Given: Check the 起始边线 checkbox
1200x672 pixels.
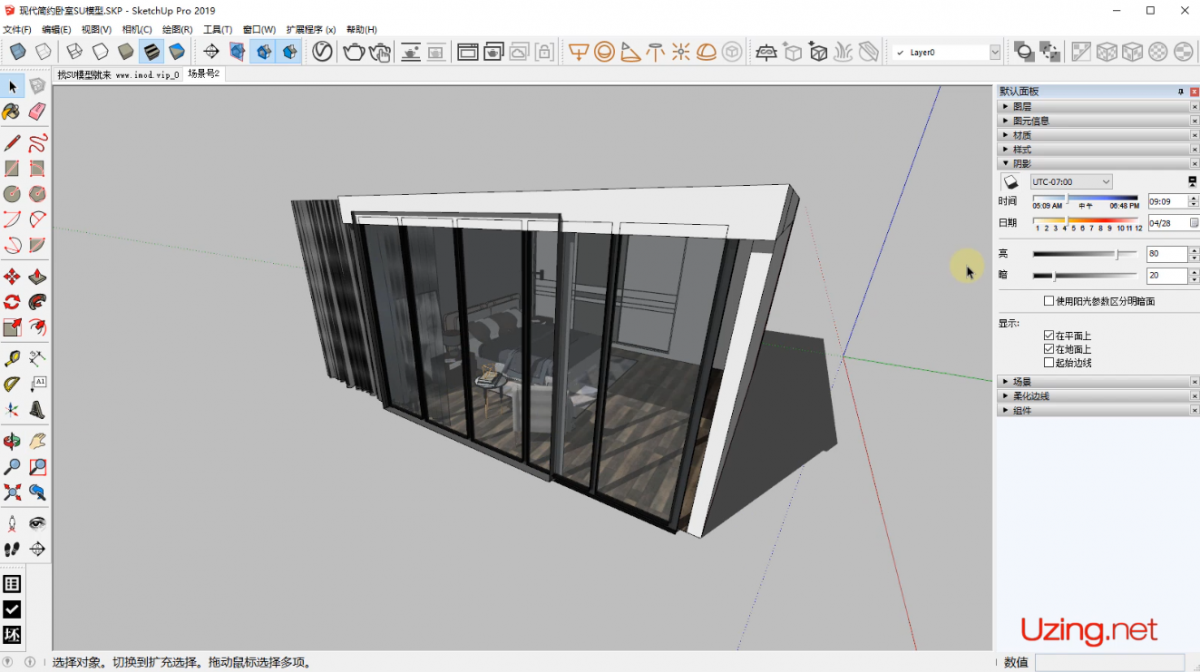Looking at the screenshot, I should (1049, 363).
